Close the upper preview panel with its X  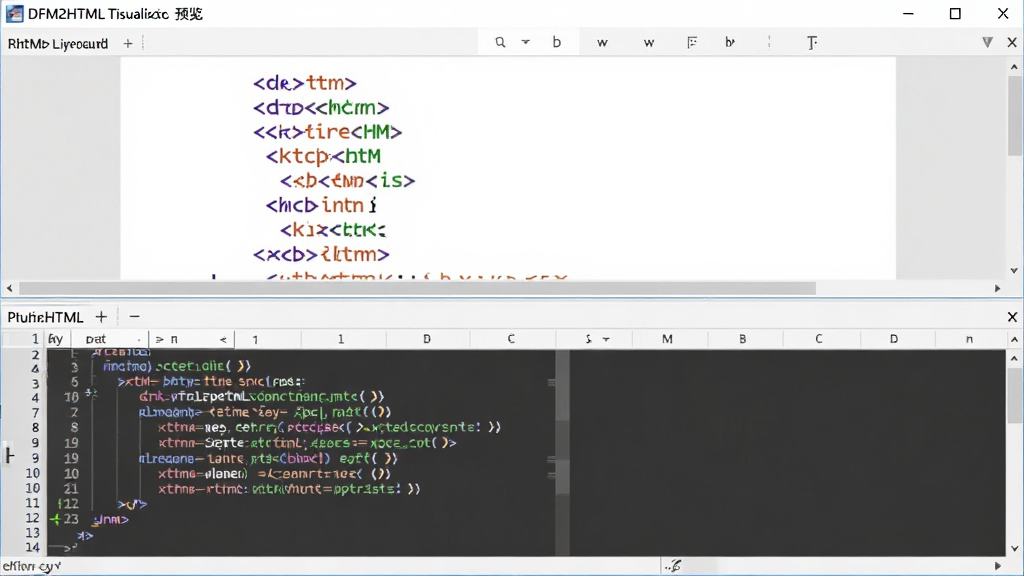point(1012,42)
